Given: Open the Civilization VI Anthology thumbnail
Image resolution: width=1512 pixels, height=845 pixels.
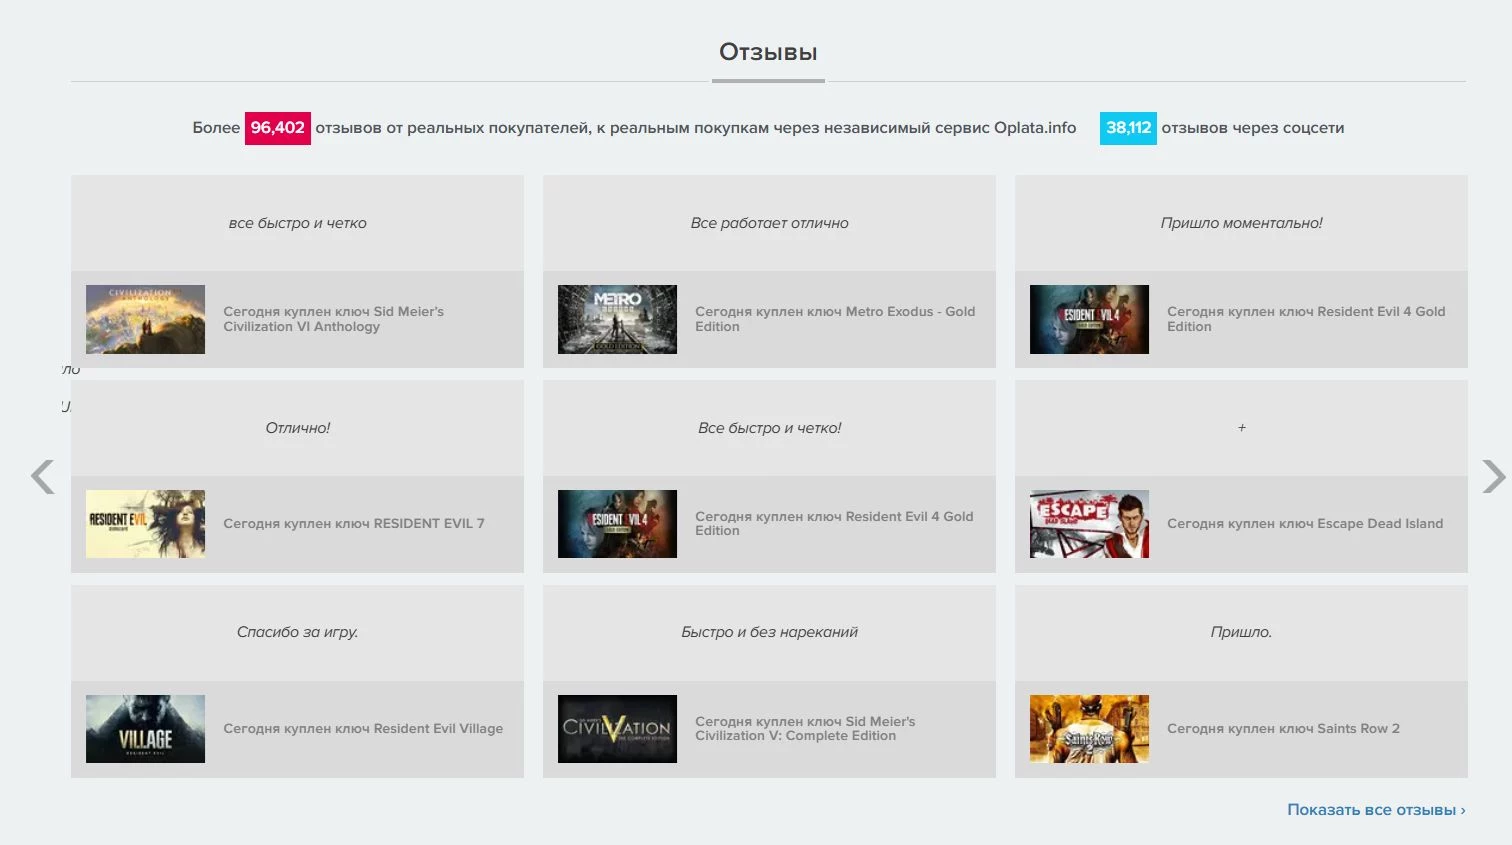Looking at the screenshot, I should (145, 320).
